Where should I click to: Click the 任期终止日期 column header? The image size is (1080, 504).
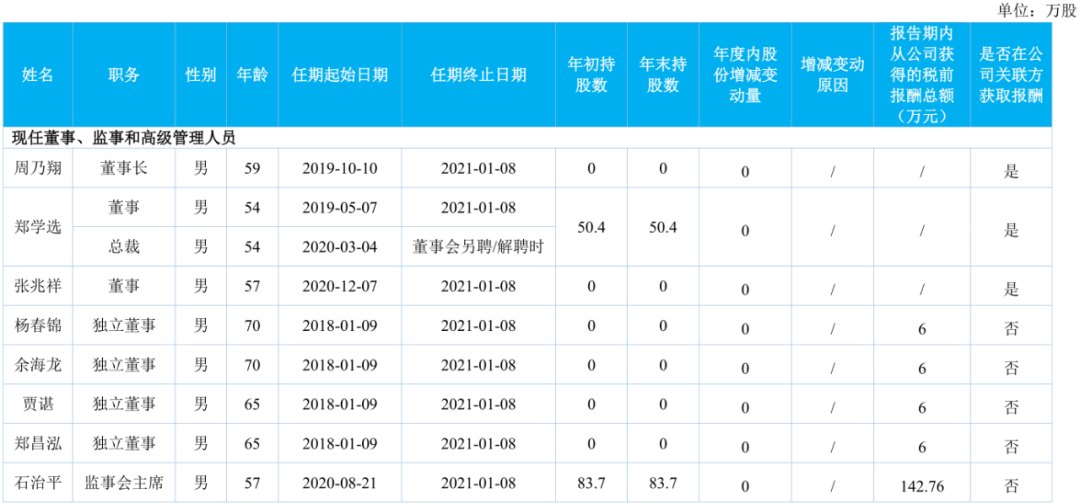click(x=478, y=75)
